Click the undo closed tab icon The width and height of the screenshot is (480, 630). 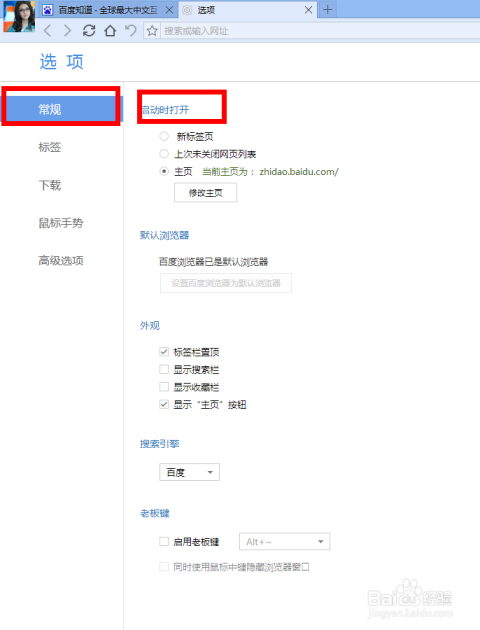(x=131, y=31)
